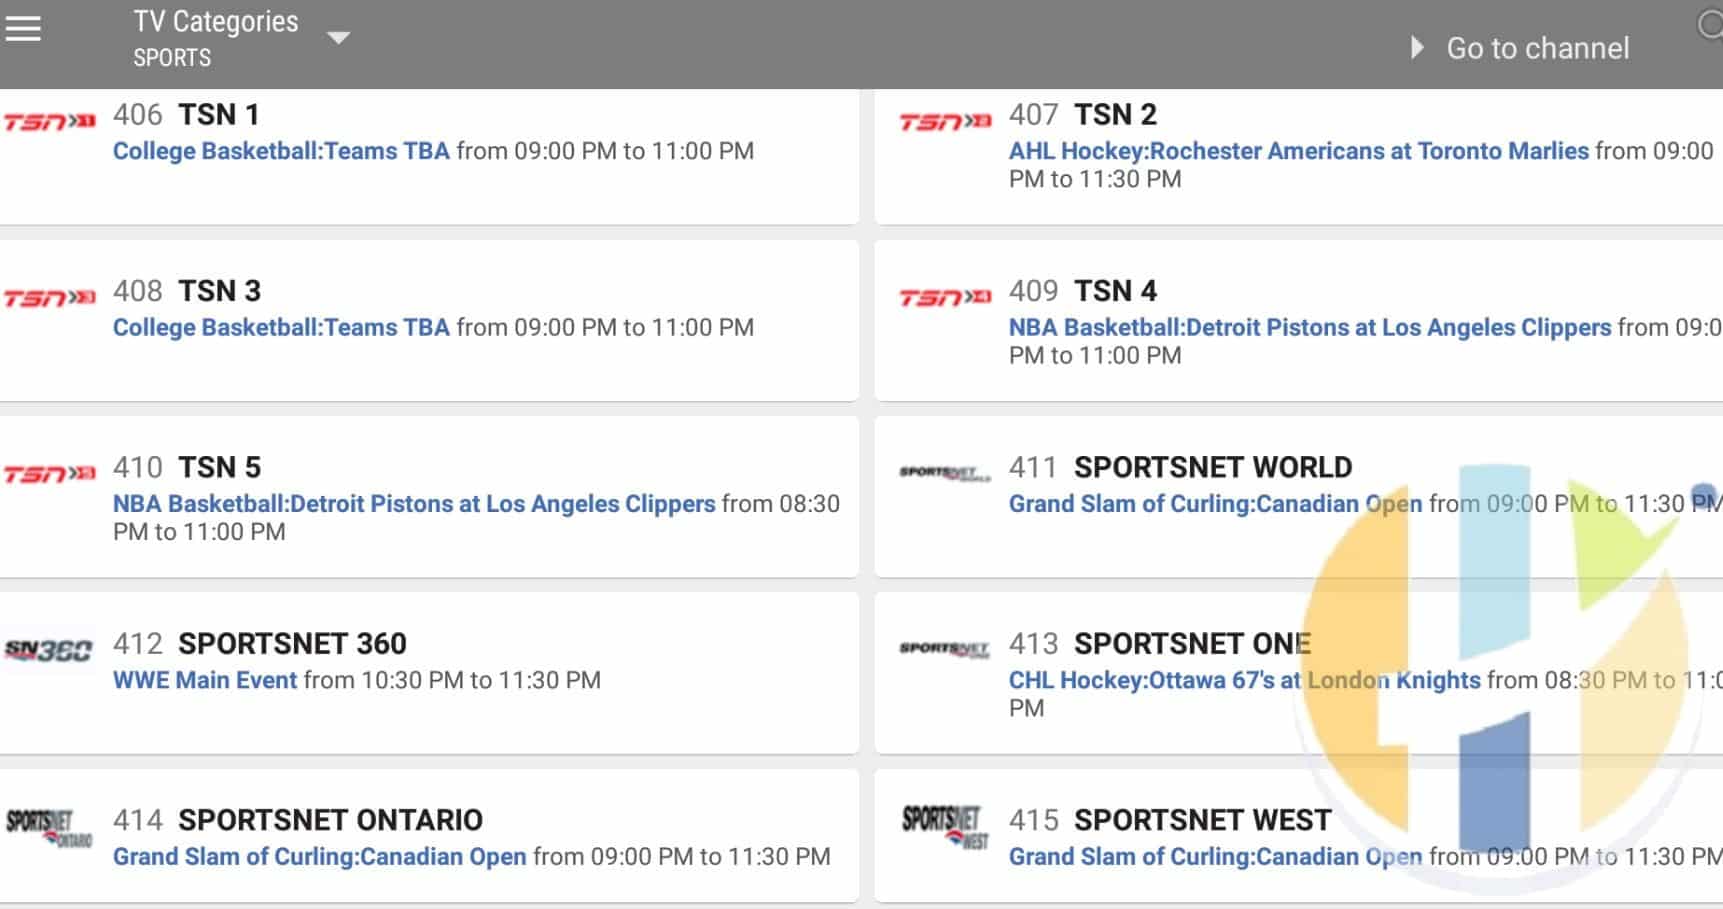
Task: Click the TSN logo for channel 406
Action: tap(50, 122)
